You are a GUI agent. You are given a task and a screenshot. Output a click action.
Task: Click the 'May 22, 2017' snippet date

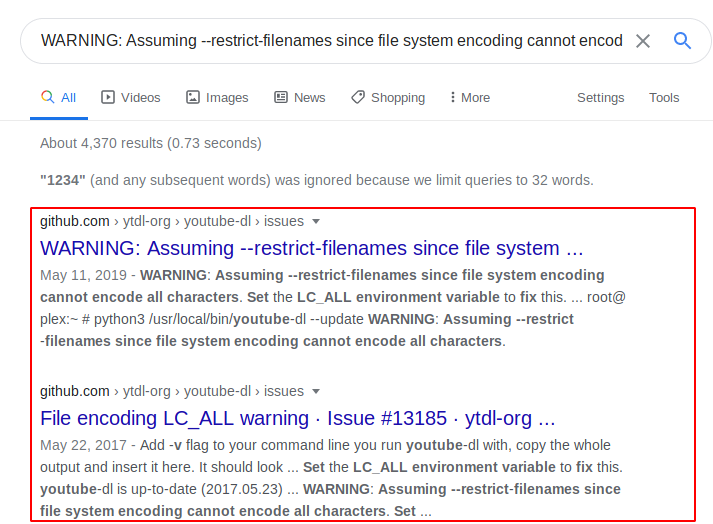[83, 445]
